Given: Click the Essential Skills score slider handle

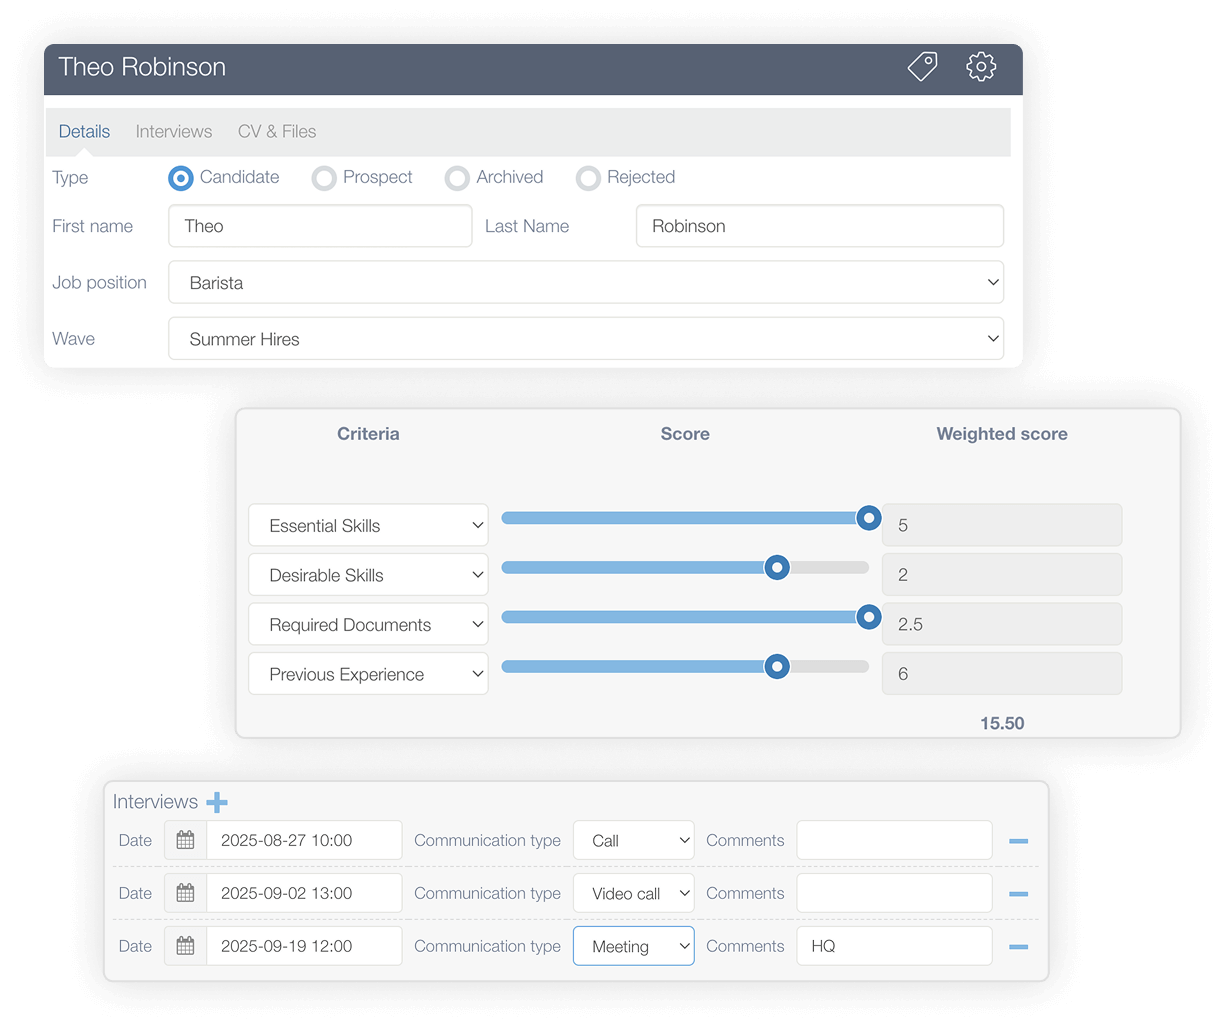Looking at the screenshot, I should coord(869,518).
